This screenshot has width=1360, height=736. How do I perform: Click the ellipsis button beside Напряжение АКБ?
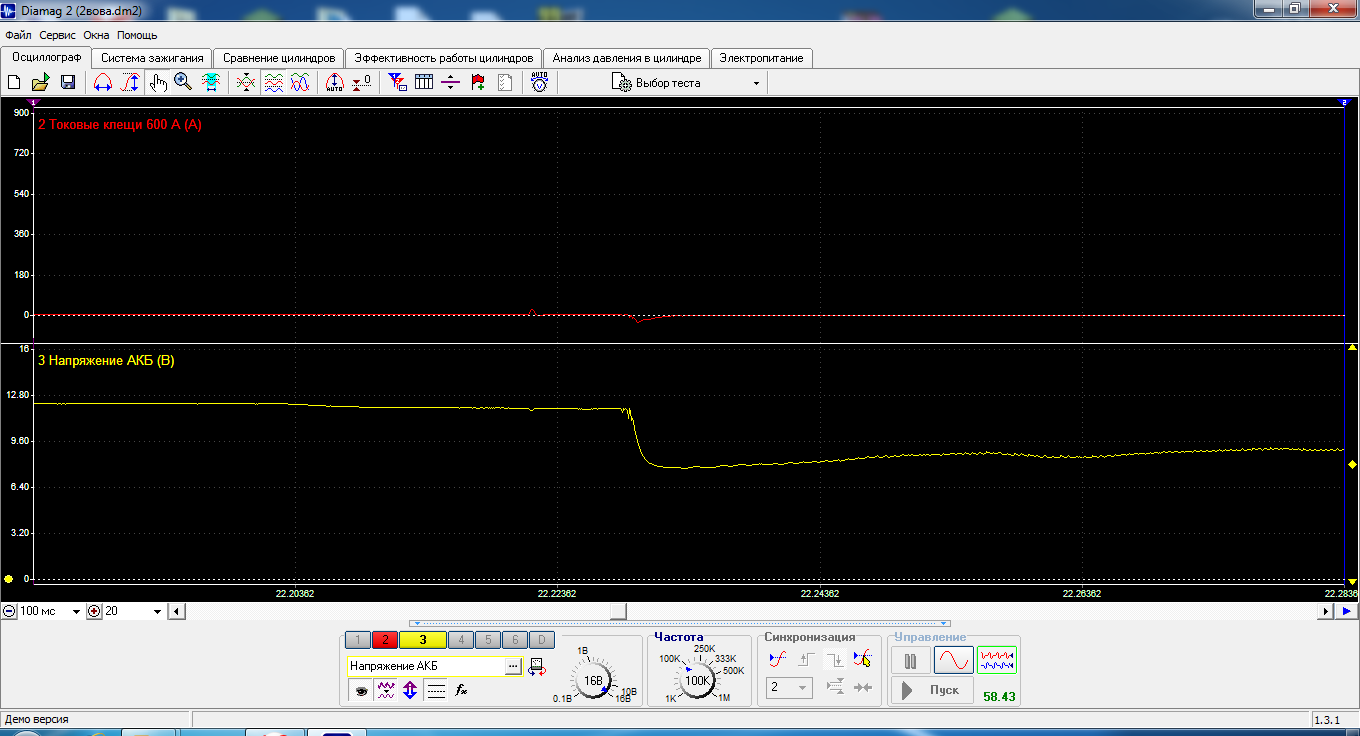(x=513, y=666)
